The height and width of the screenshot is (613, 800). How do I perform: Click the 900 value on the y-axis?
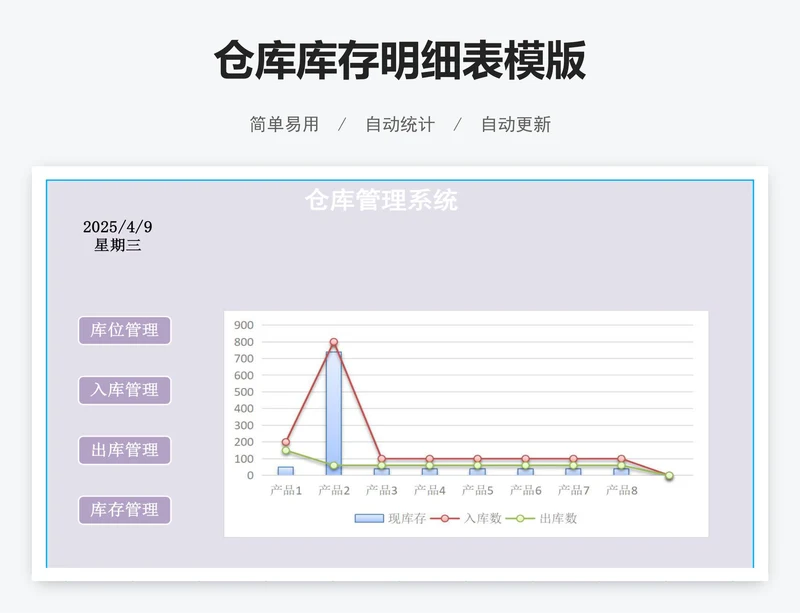(x=244, y=325)
